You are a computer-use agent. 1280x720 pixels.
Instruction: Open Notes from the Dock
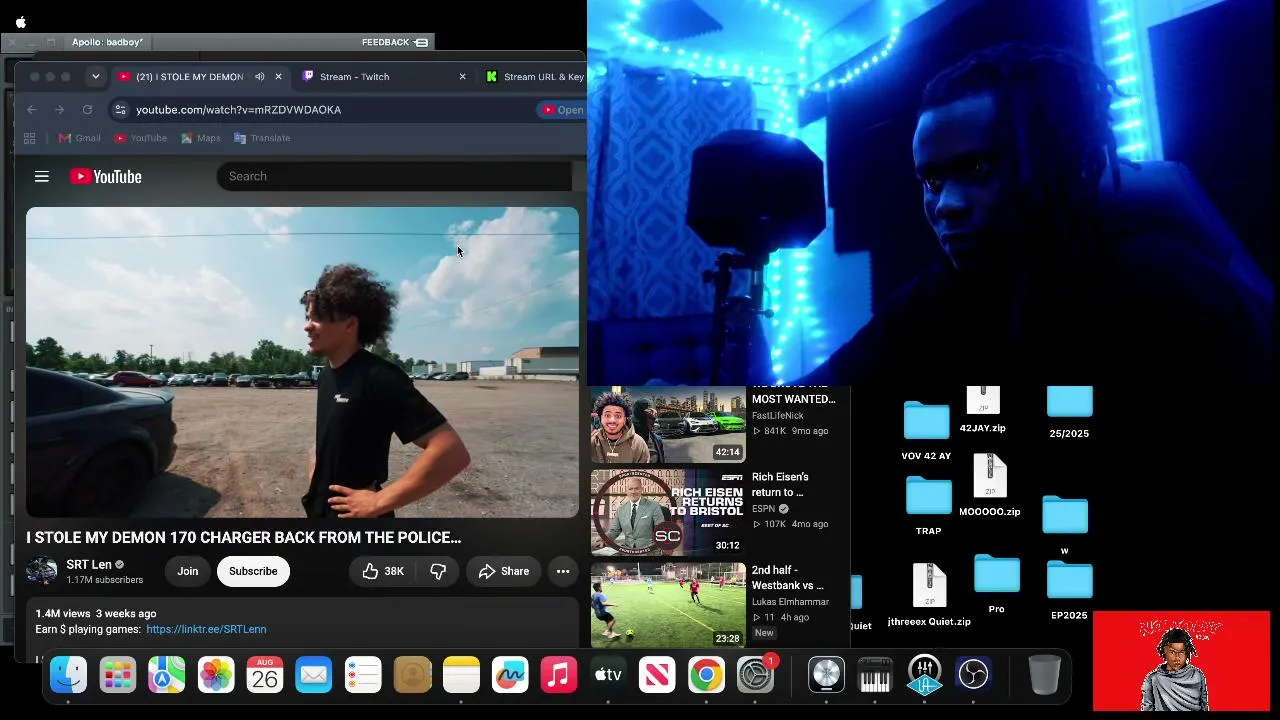tap(461, 675)
